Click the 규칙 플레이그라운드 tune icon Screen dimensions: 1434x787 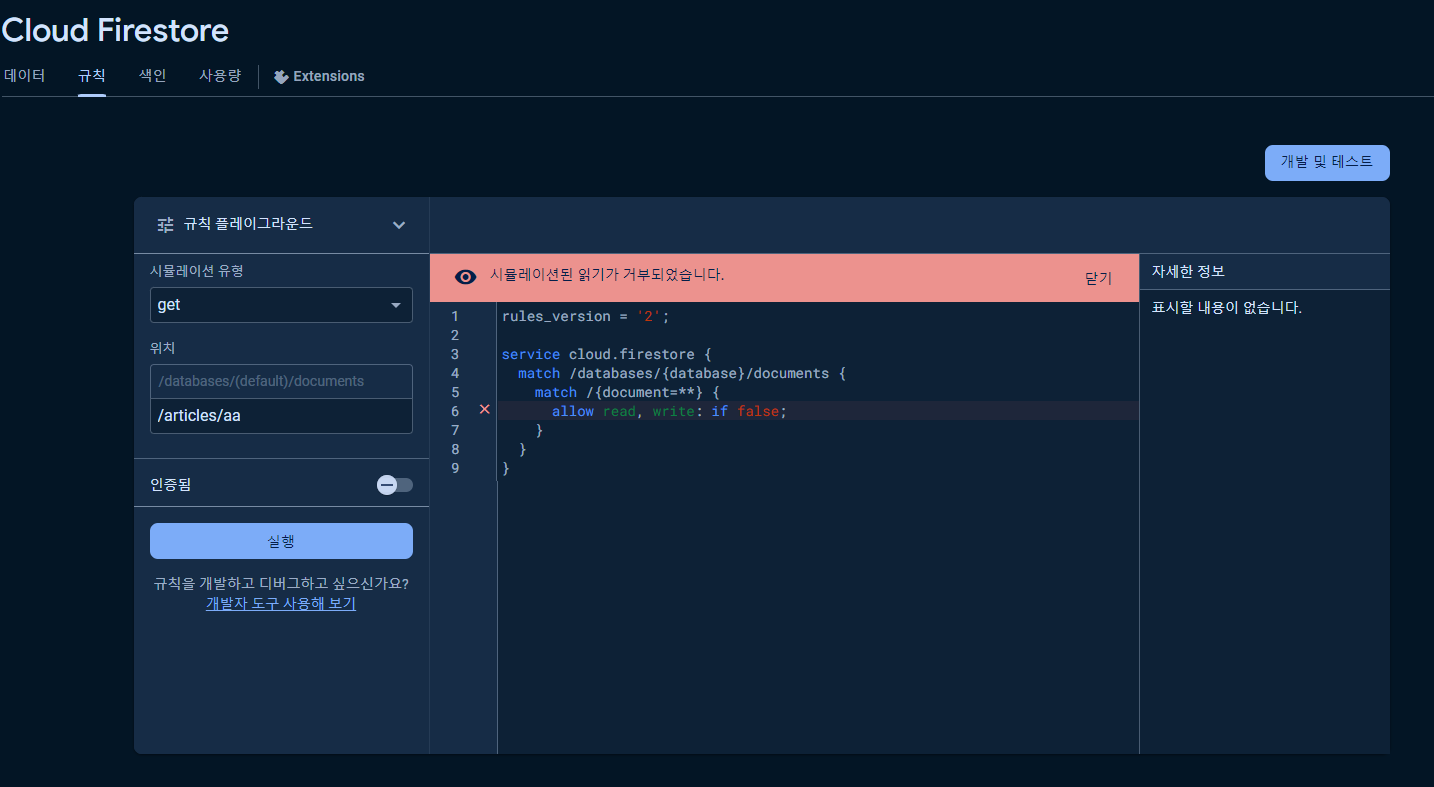tap(165, 225)
